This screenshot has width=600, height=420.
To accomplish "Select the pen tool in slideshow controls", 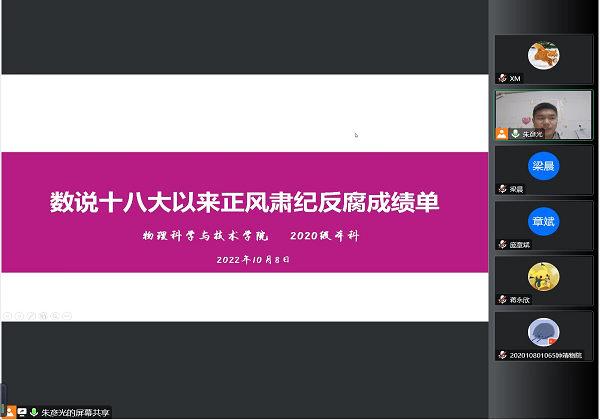I will [31, 316].
